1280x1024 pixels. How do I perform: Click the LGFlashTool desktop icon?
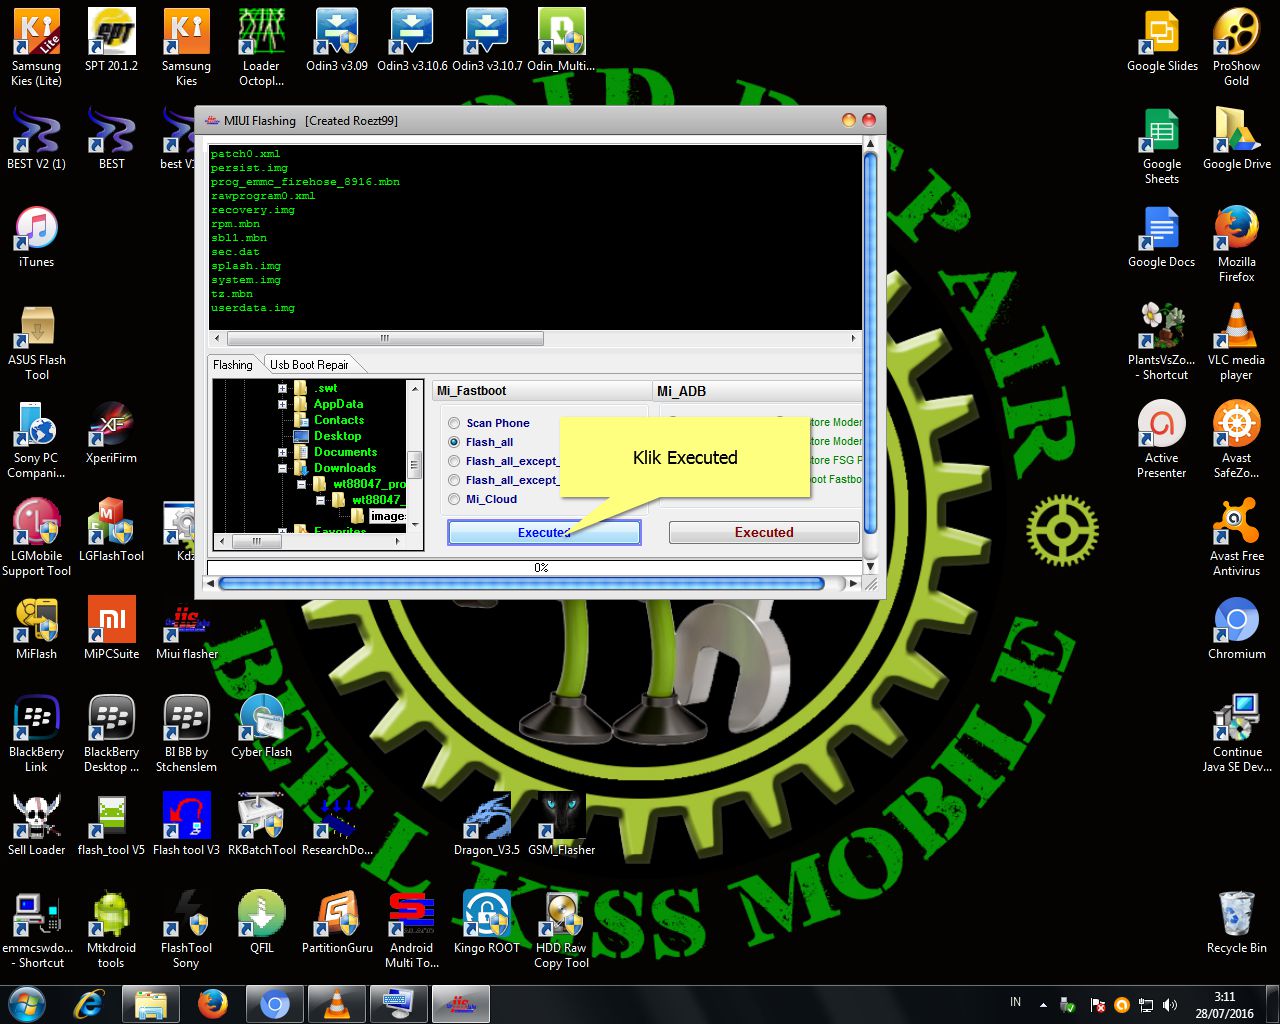pos(111,531)
